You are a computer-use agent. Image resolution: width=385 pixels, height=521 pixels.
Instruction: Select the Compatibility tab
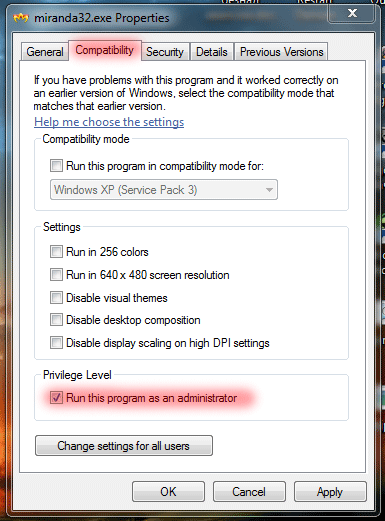click(105, 50)
